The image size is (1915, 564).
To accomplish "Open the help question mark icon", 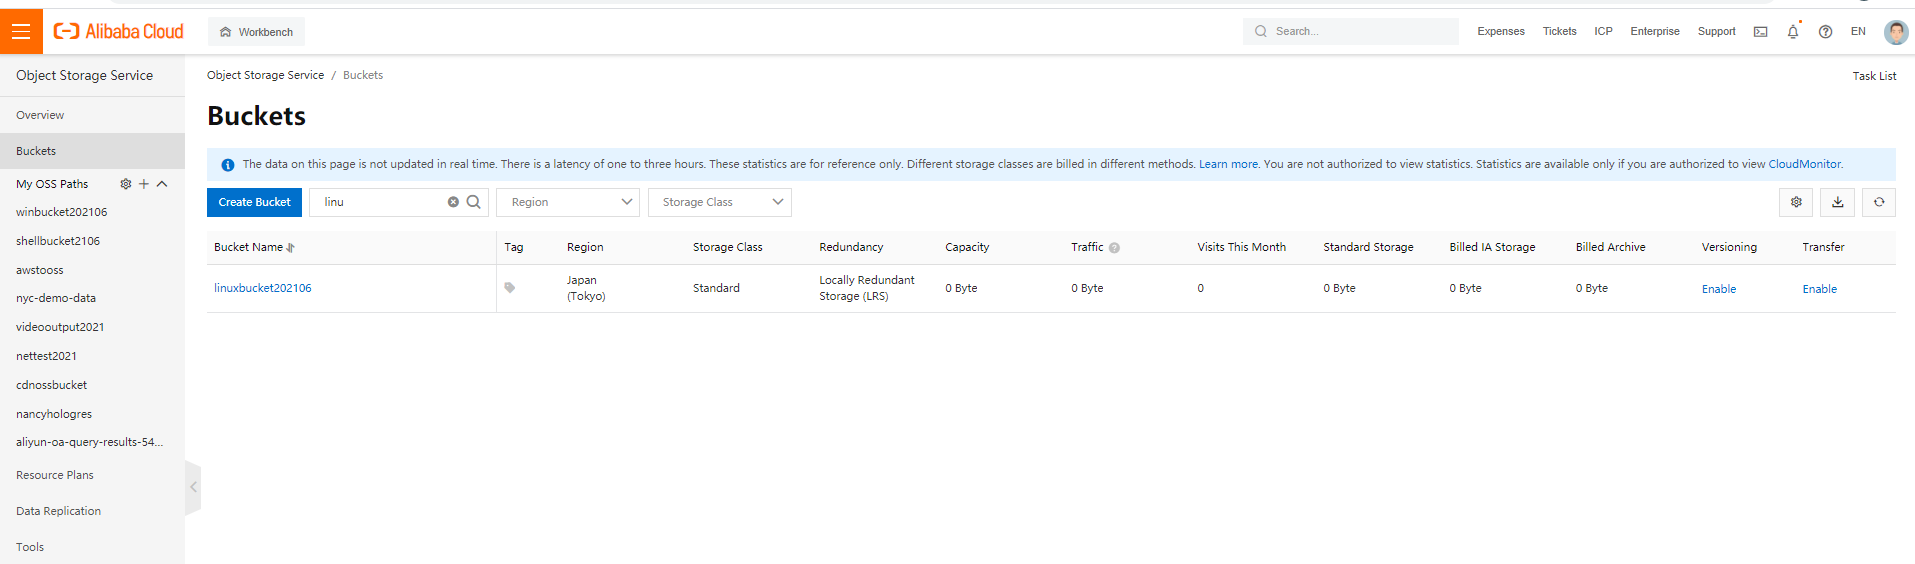I will click(x=1825, y=32).
